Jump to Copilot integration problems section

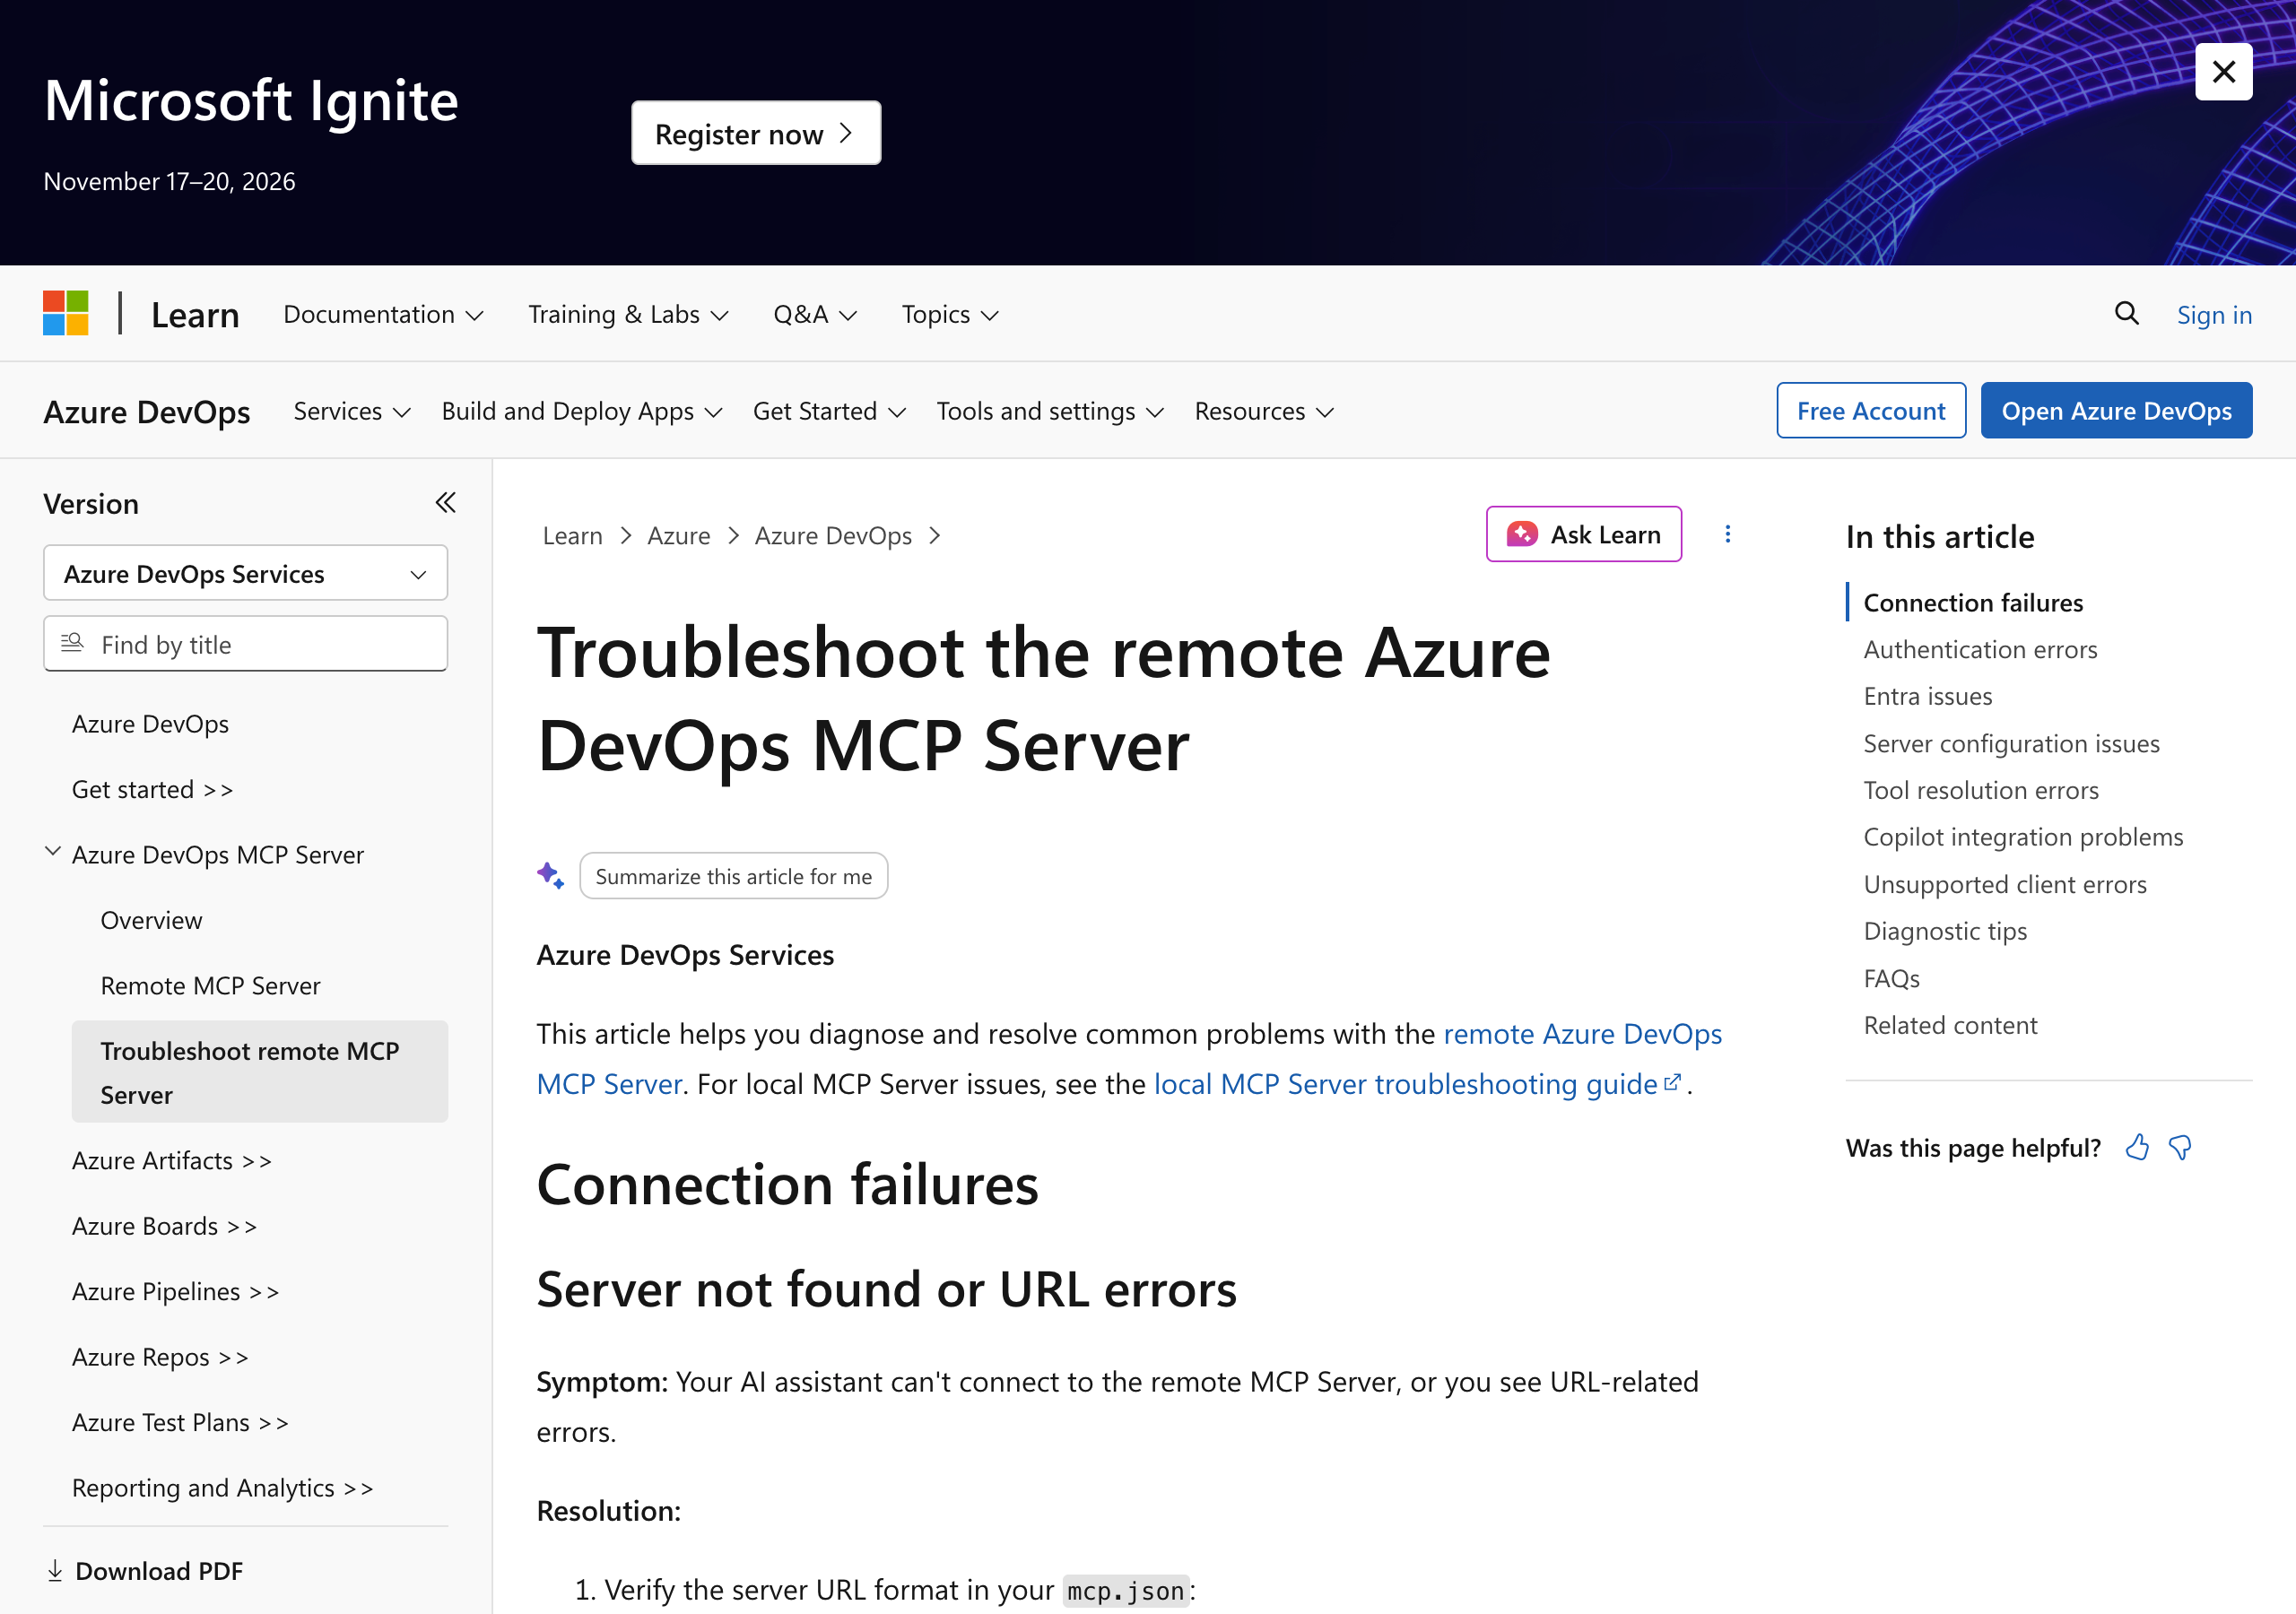pyautogui.click(x=2023, y=837)
